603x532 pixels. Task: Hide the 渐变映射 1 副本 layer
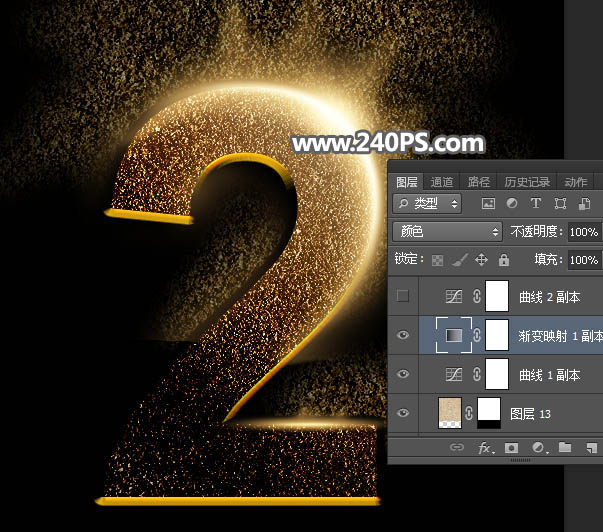click(x=403, y=335)
